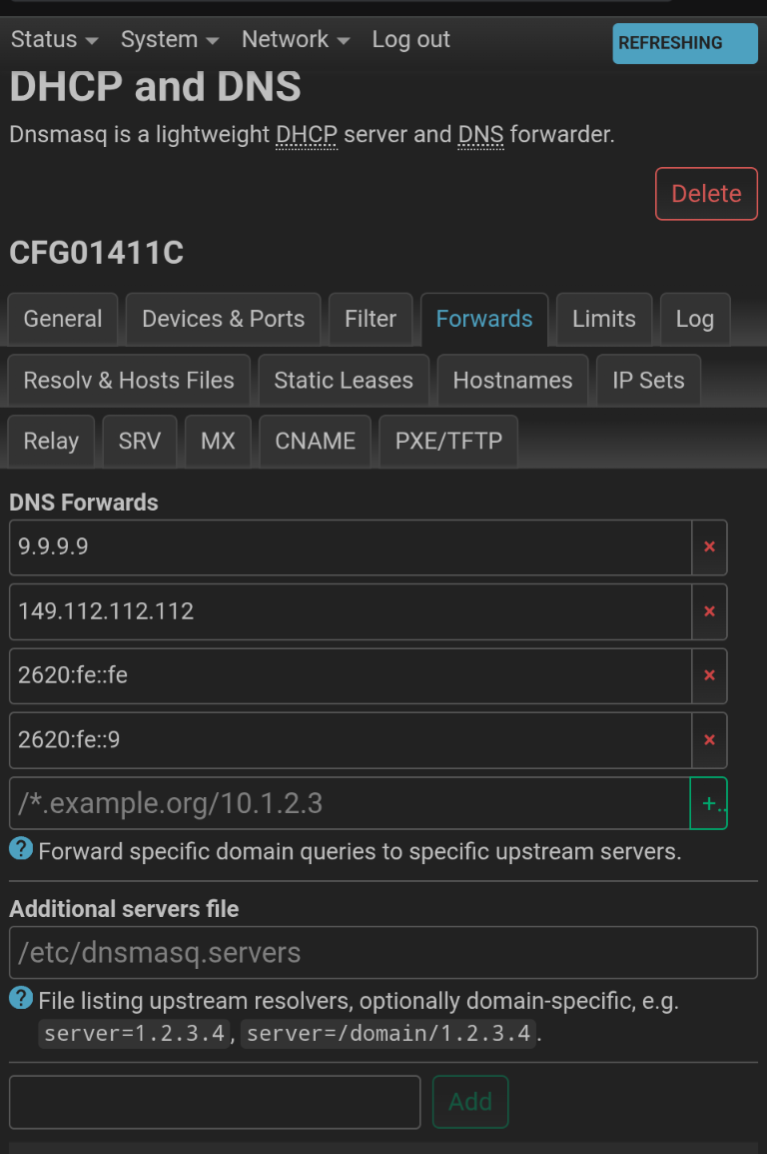The width and height of the screenshot is (767, 1154).
Task: Delete the 2620:fe::9 forward entry
Action: [x=709, y=740]
